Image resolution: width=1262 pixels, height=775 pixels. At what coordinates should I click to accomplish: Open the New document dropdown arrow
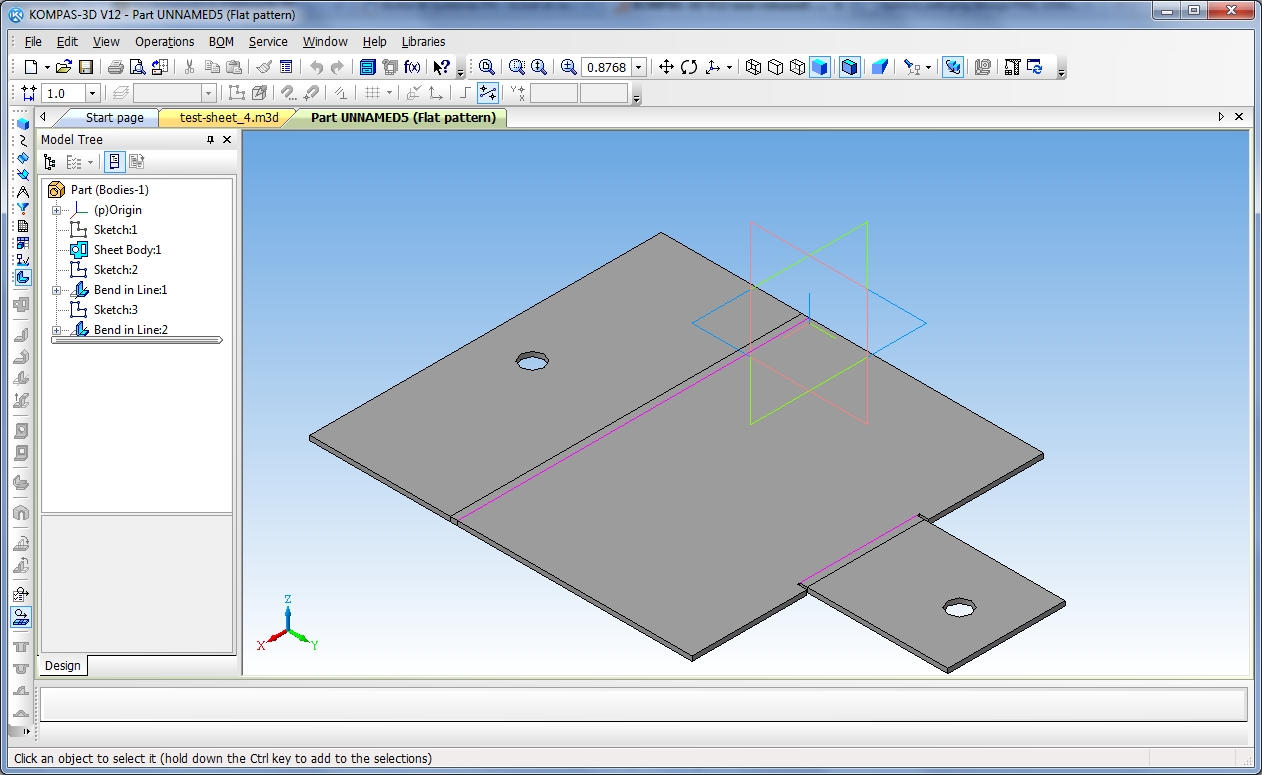[x=47, y=67]
